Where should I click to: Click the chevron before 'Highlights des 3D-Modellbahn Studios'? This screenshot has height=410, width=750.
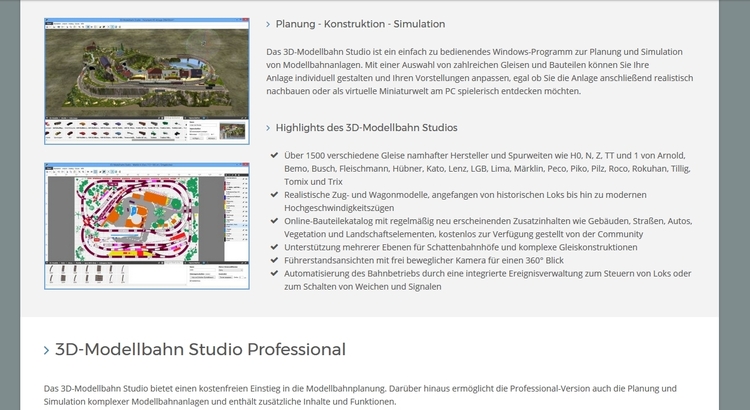[268, 128]
